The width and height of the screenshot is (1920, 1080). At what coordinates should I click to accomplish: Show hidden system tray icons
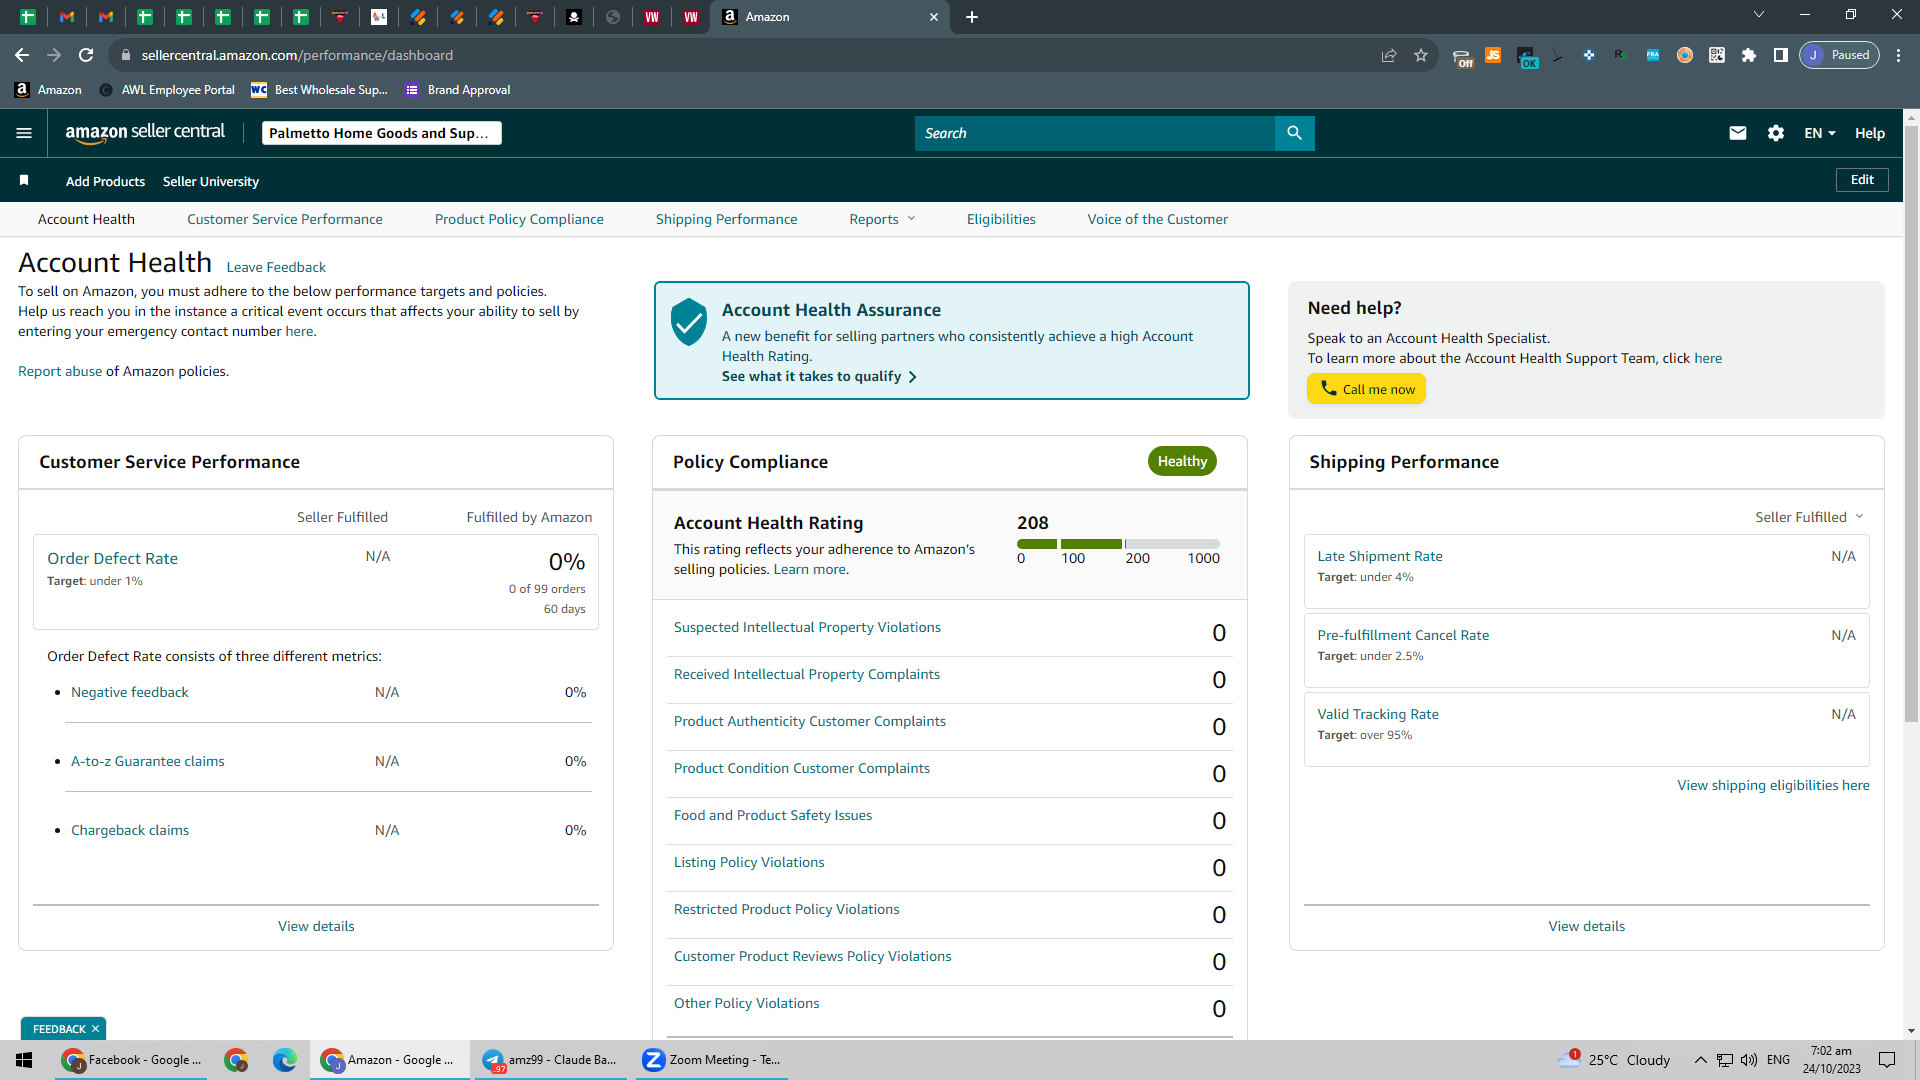click(1700, 1060)
